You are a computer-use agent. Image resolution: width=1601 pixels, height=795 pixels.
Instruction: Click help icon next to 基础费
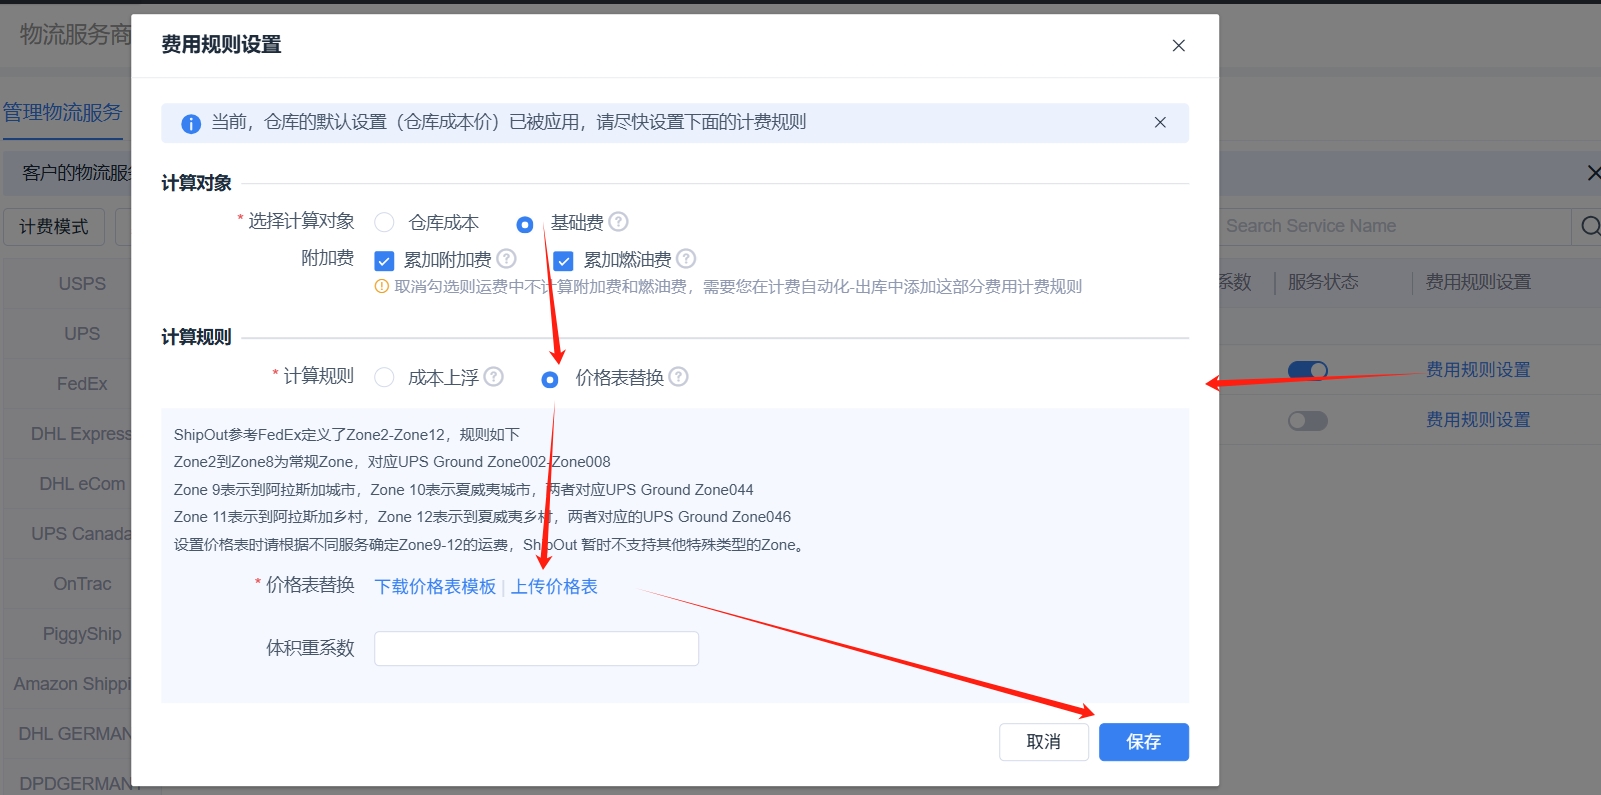click(x=619, y=222)
